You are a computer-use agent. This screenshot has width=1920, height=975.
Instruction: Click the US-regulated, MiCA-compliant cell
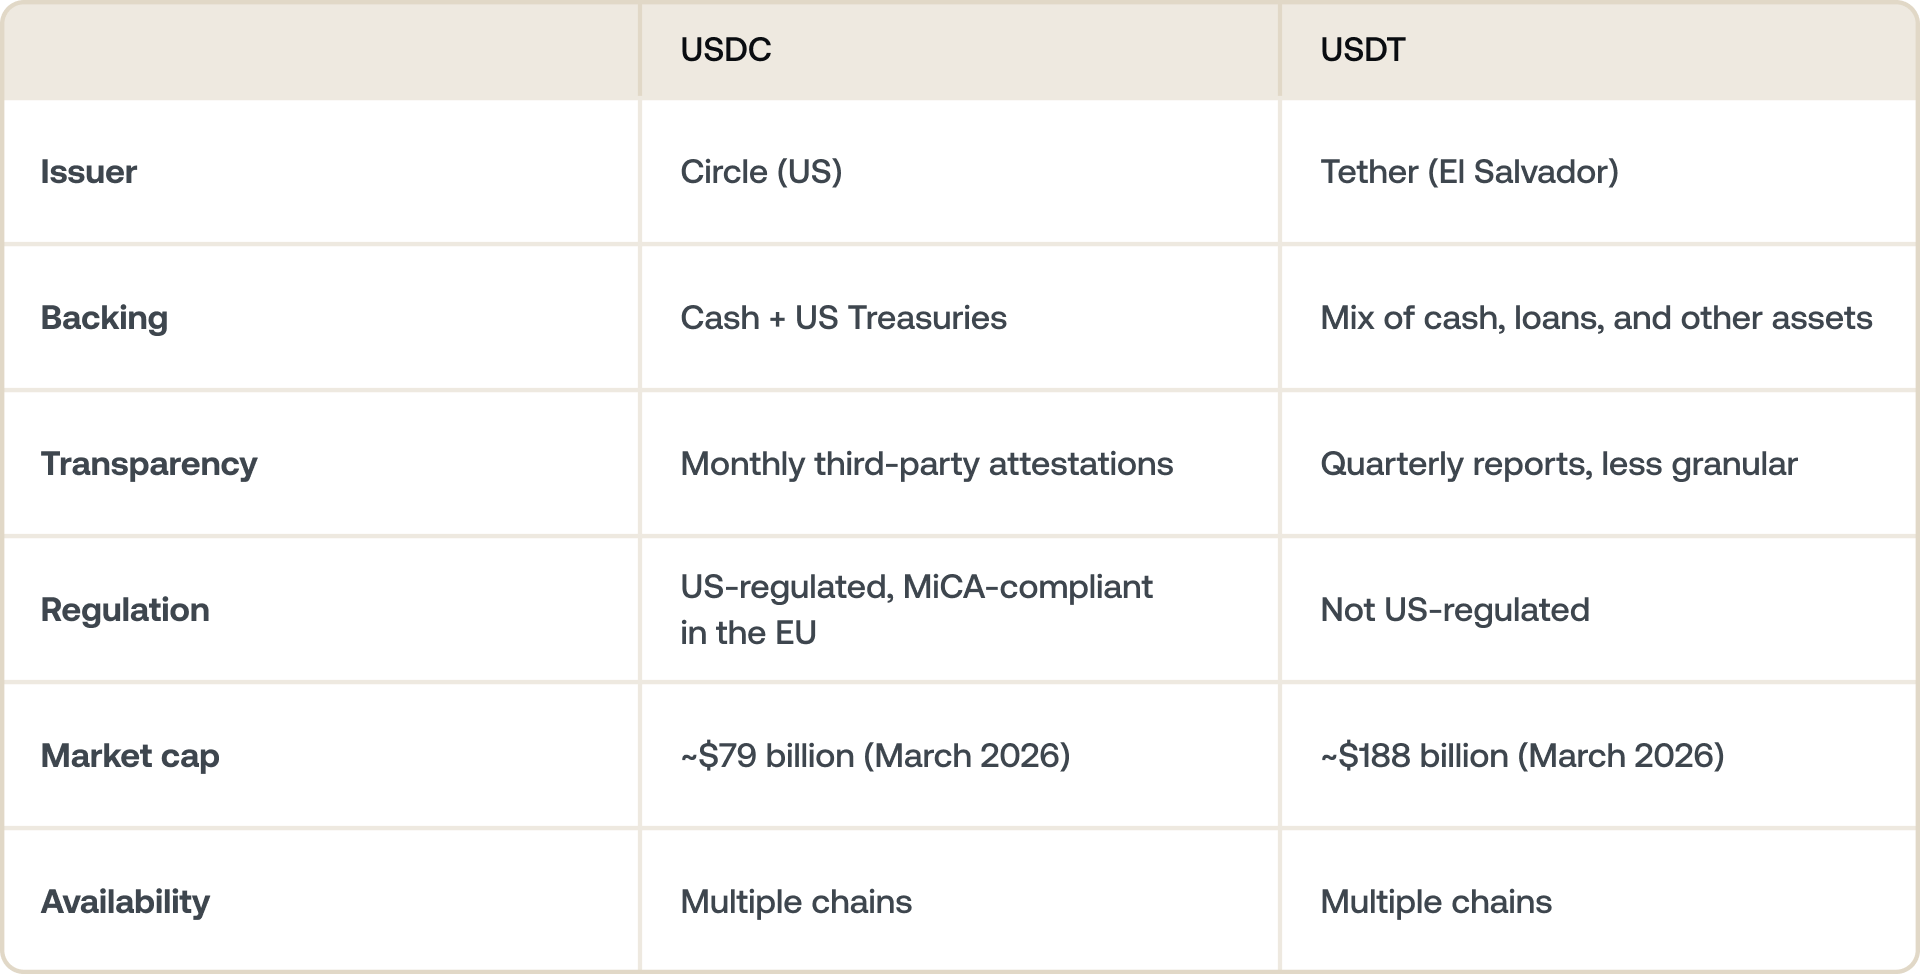point(916,609)
